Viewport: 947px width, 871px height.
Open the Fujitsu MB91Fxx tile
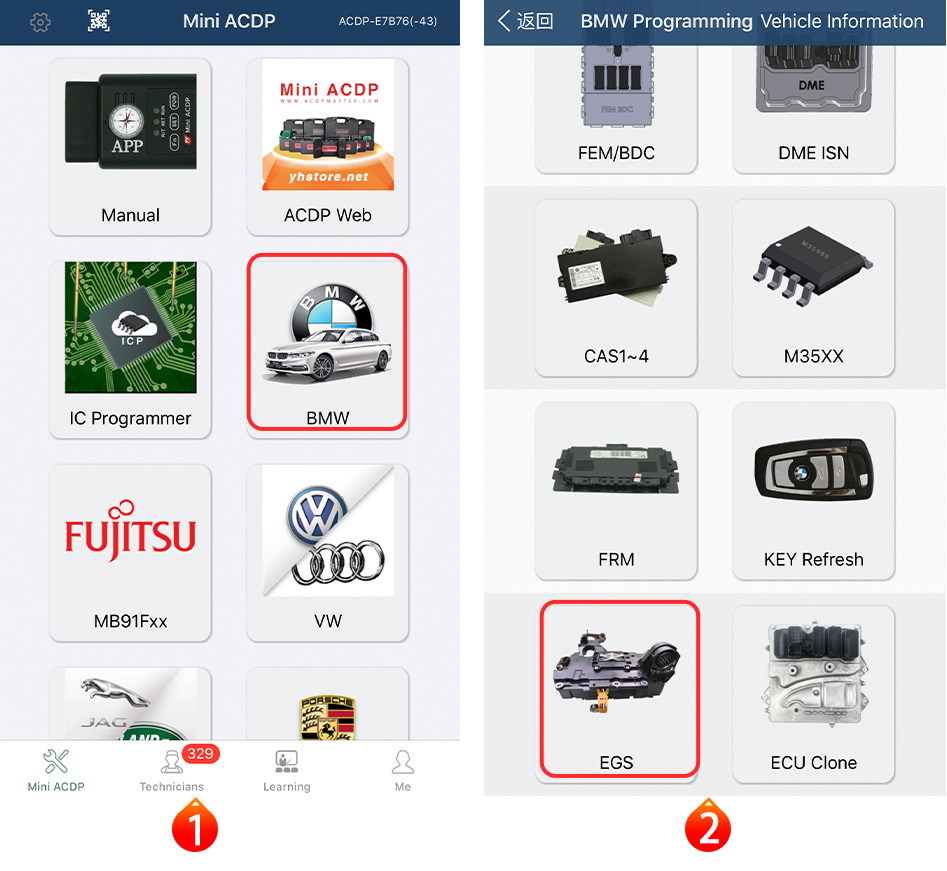click(x=130, y=553)
